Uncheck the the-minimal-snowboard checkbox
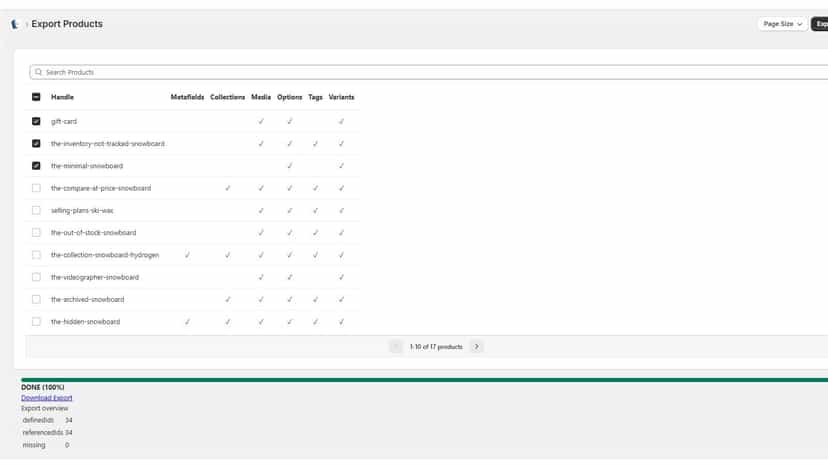Viewport: 828px width, 466px height. tap(36, 165)
